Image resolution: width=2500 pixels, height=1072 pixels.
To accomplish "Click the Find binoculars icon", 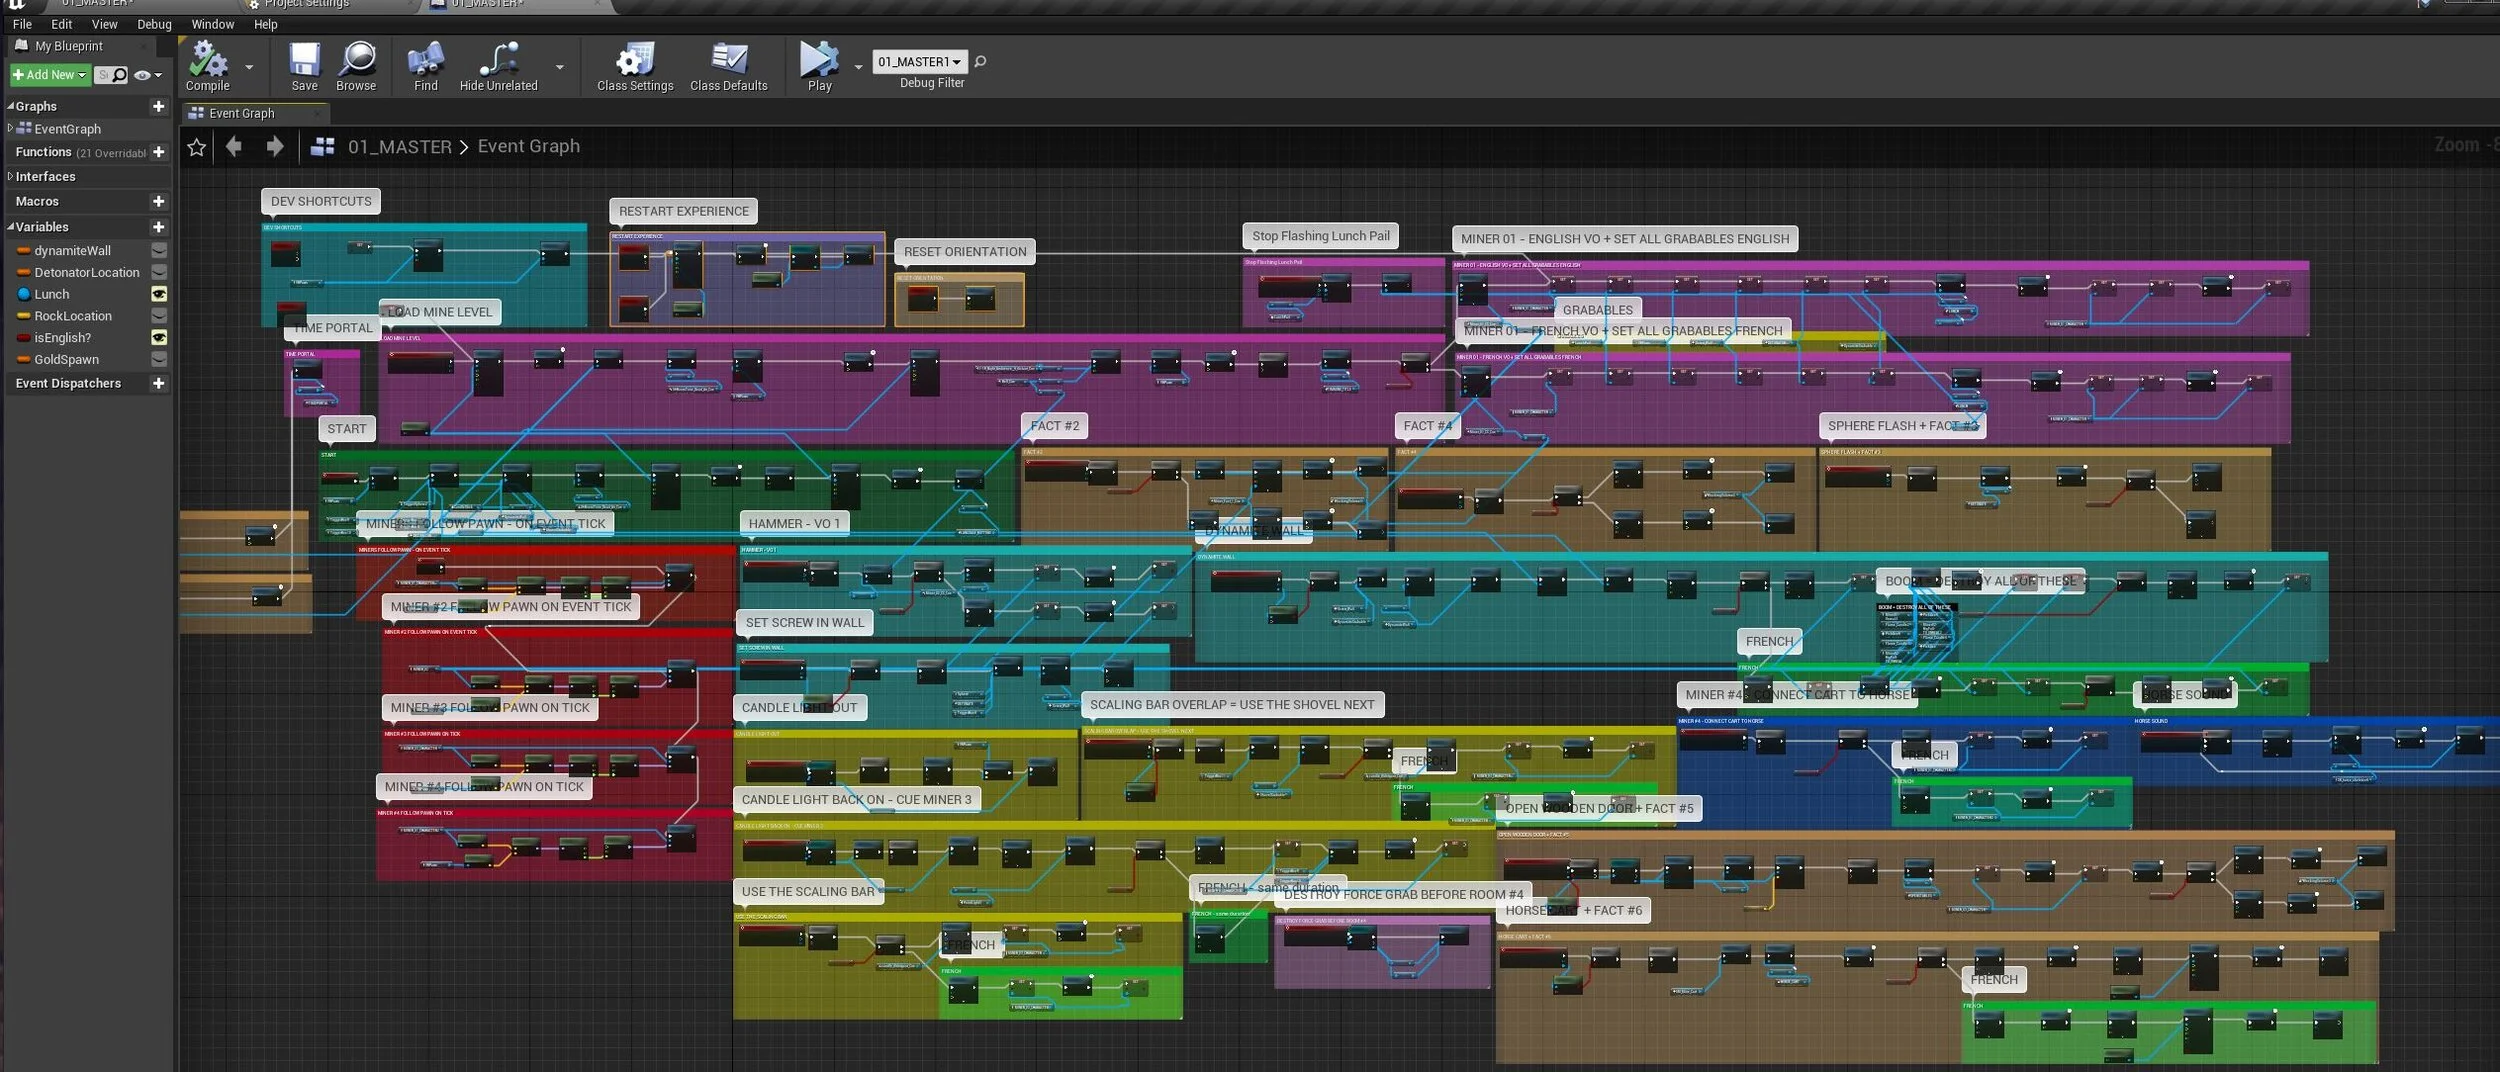I will click(x=425, y=59).
